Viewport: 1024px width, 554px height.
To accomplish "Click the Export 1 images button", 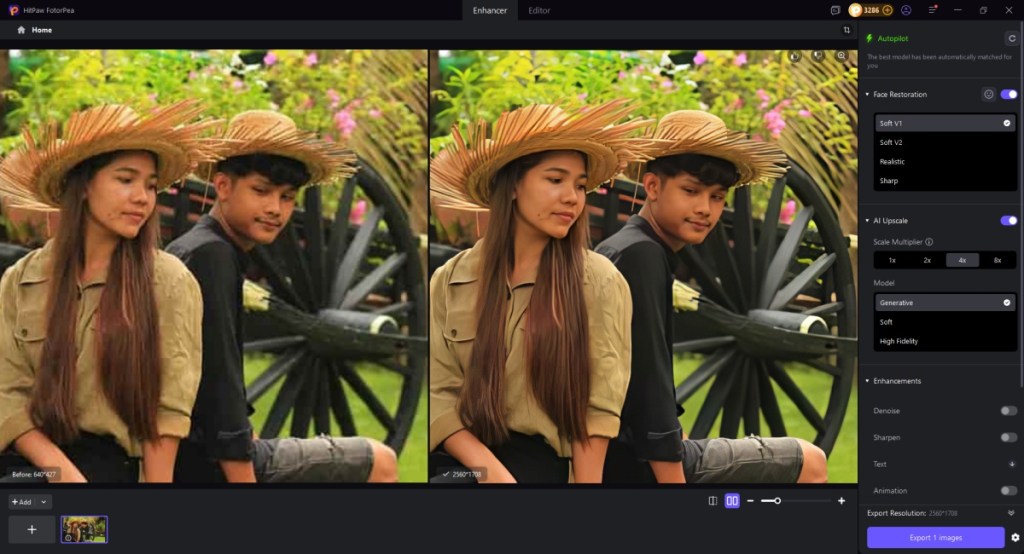I will click(935, 538).
